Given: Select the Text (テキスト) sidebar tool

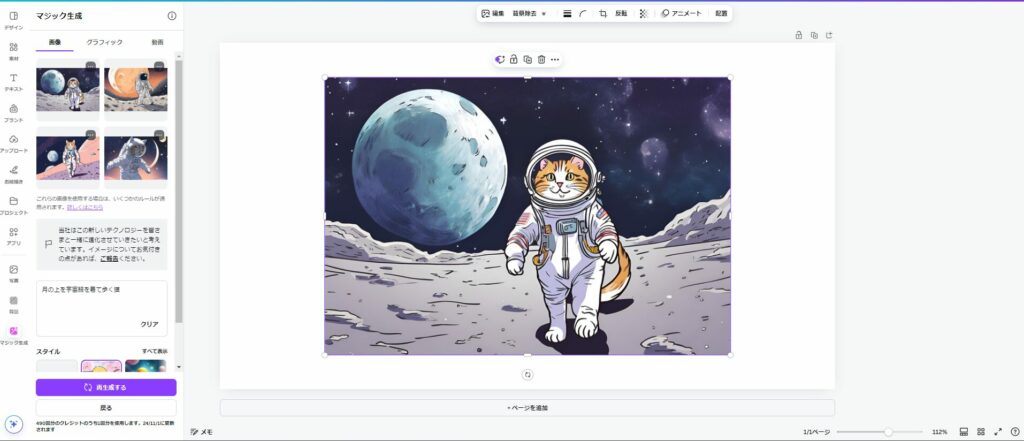Looking at the screenshot, I should pos(14,82).
